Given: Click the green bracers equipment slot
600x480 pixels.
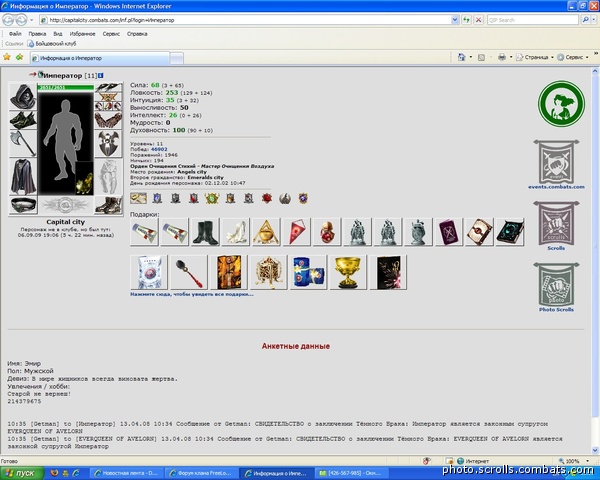Looking at the screenshot, I should (x=23, y=120).
